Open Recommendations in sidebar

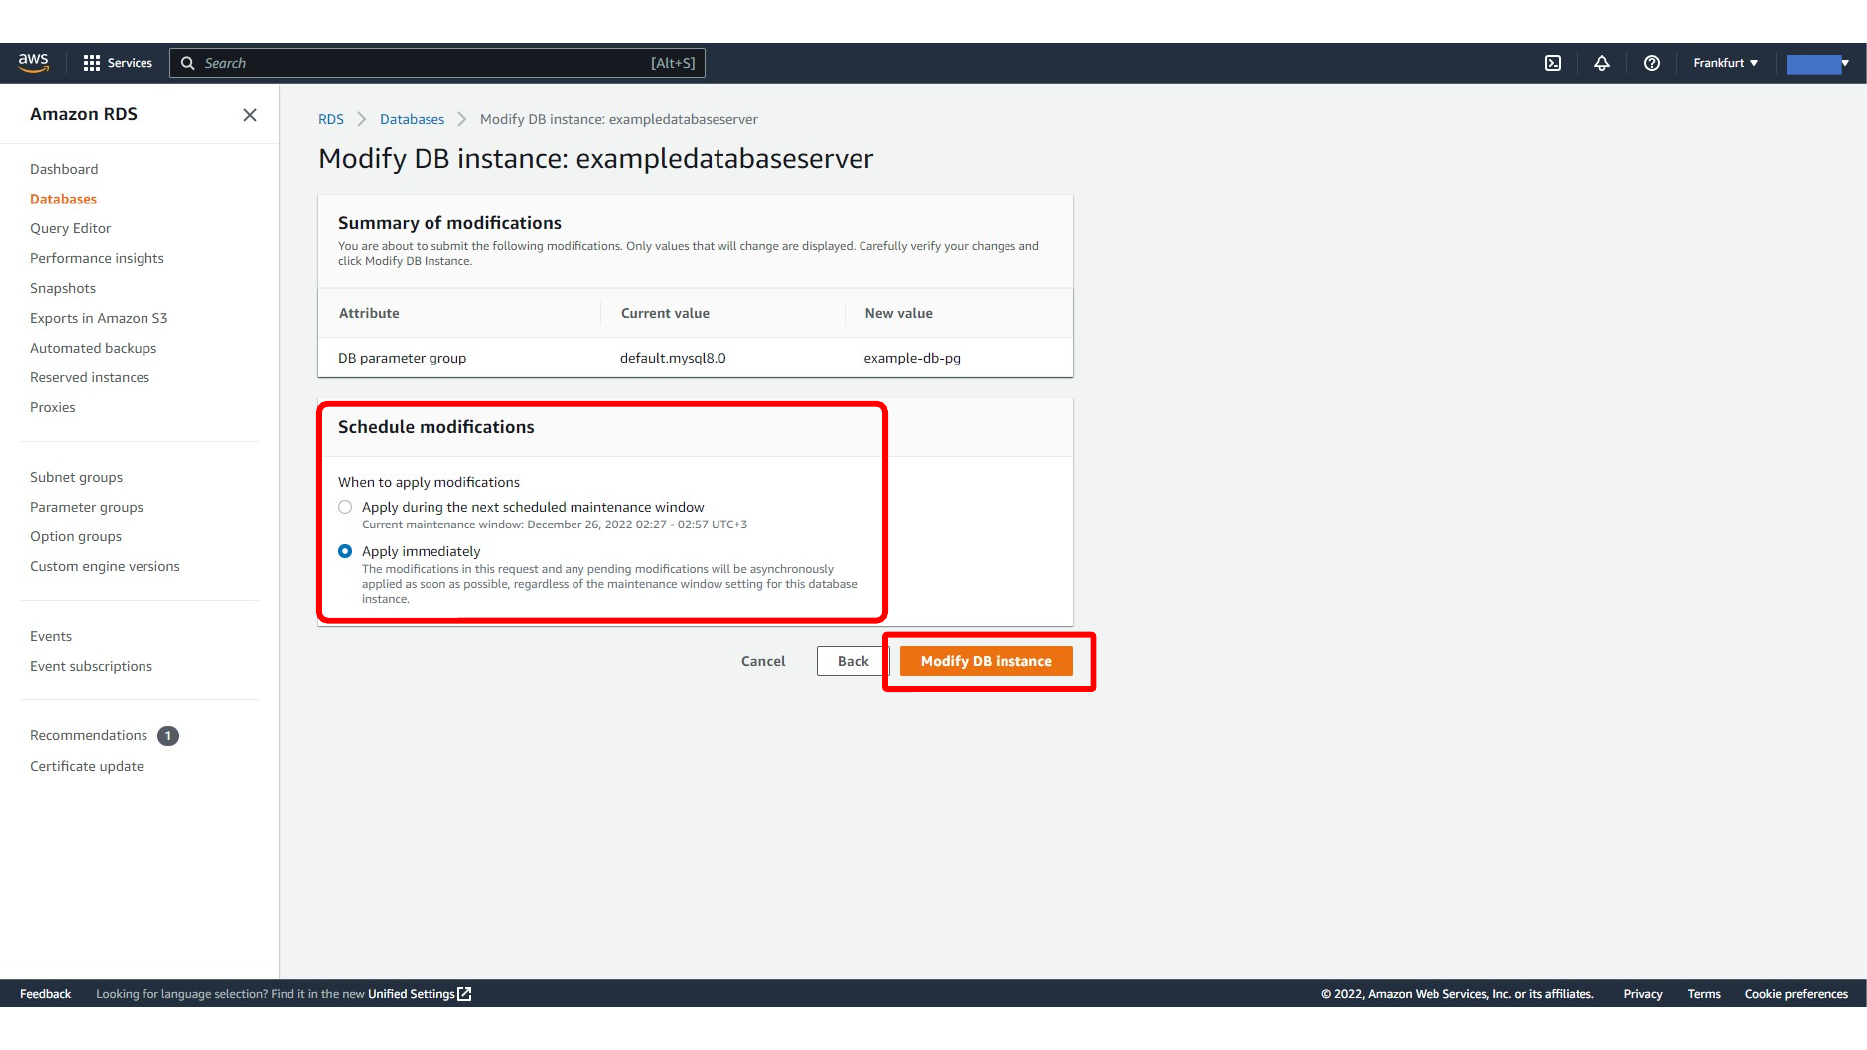(x=88, y=735)
